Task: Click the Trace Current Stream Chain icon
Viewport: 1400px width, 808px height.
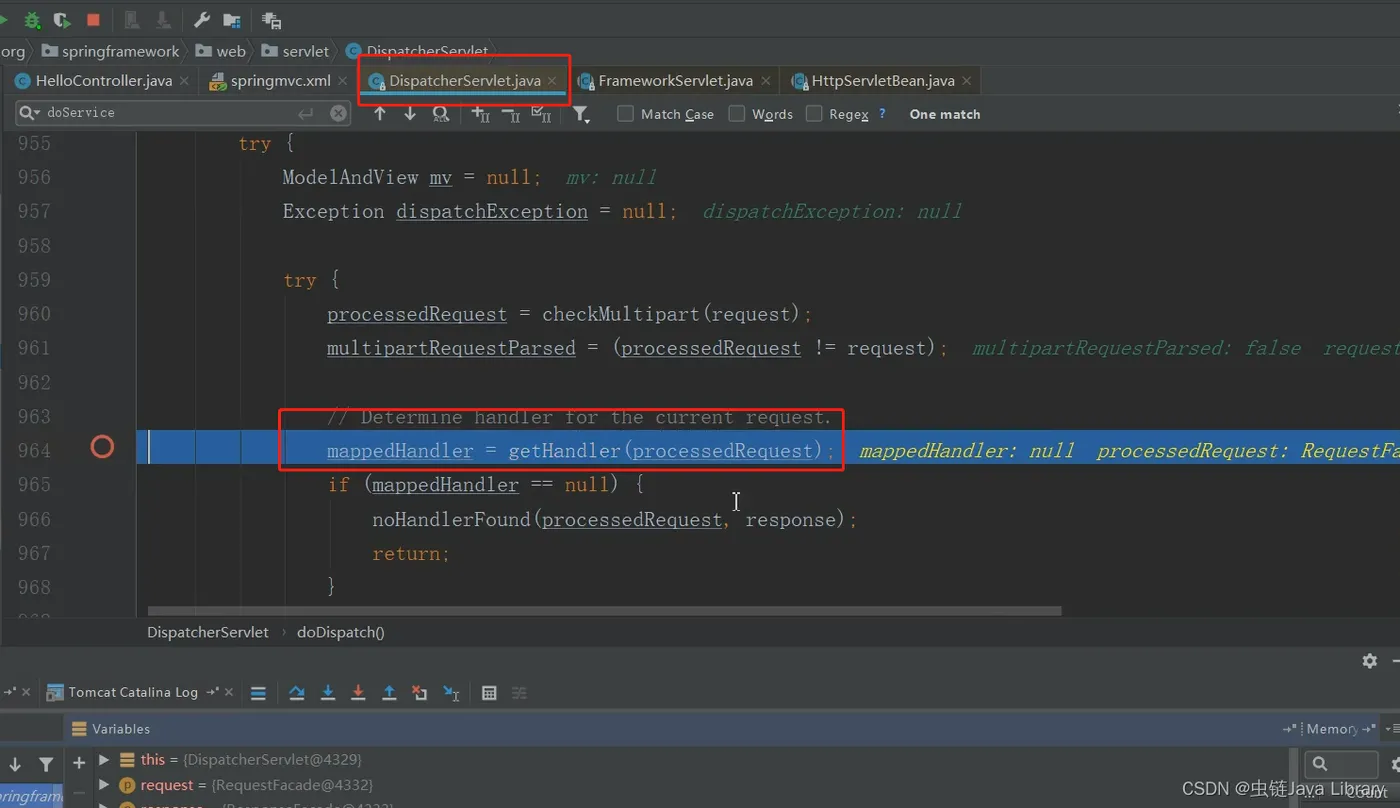Action: (x=519, y=693)
